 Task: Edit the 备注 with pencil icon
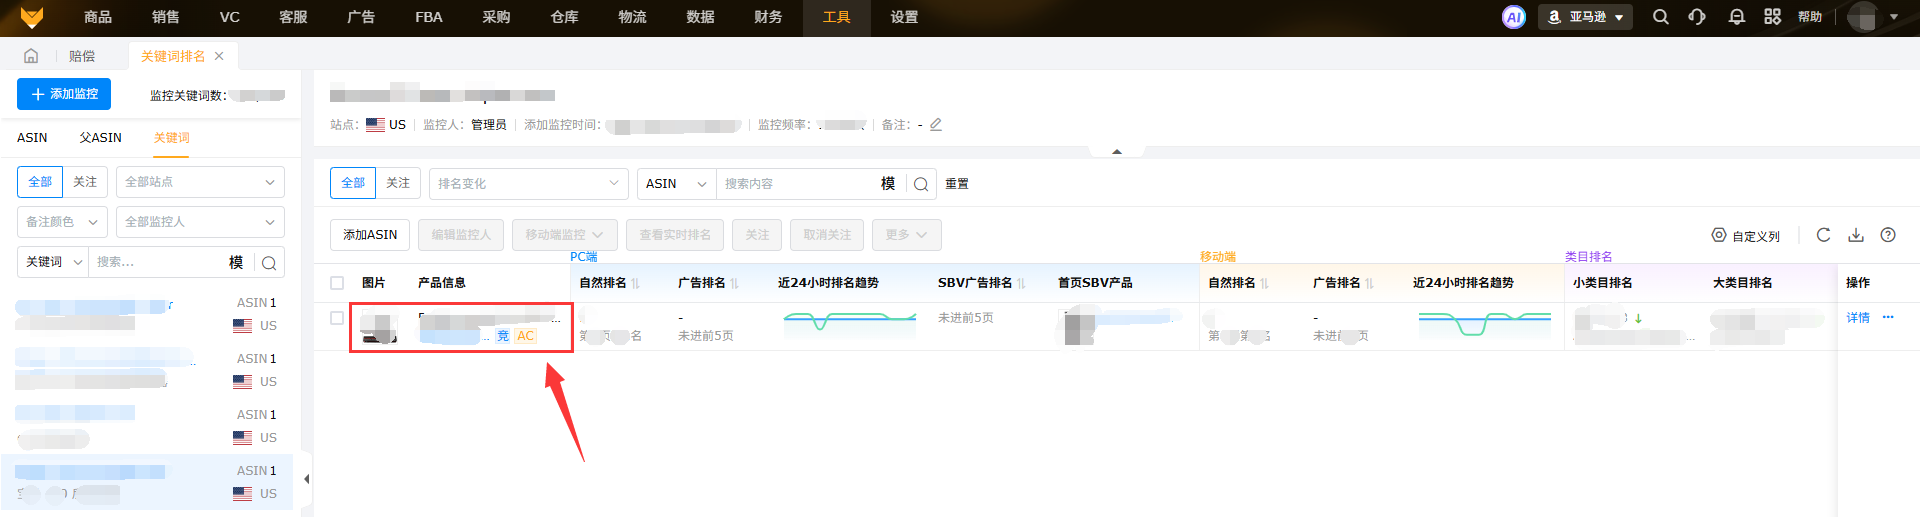pos(936,125)
